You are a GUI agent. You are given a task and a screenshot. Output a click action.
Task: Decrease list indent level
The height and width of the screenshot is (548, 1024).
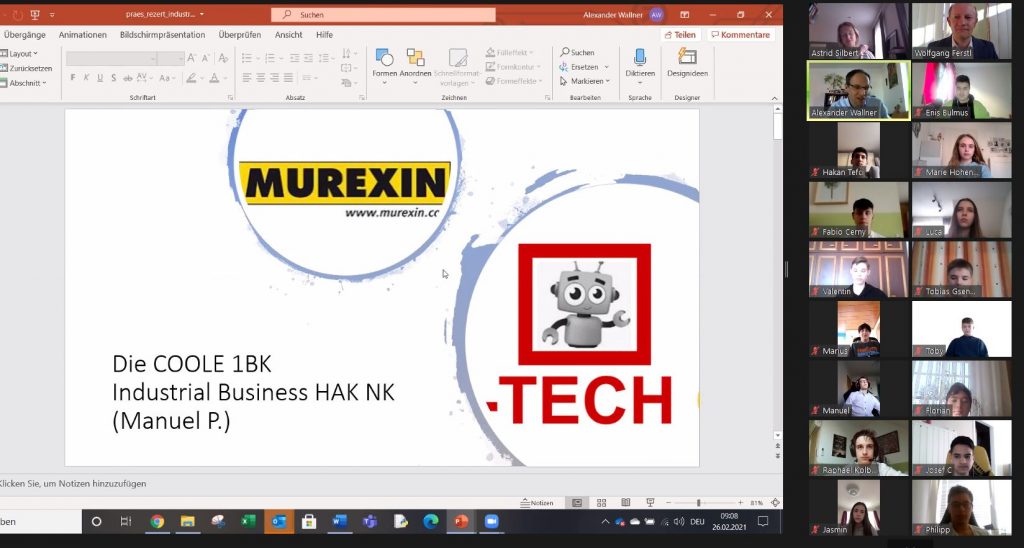(x=295, y=58)
